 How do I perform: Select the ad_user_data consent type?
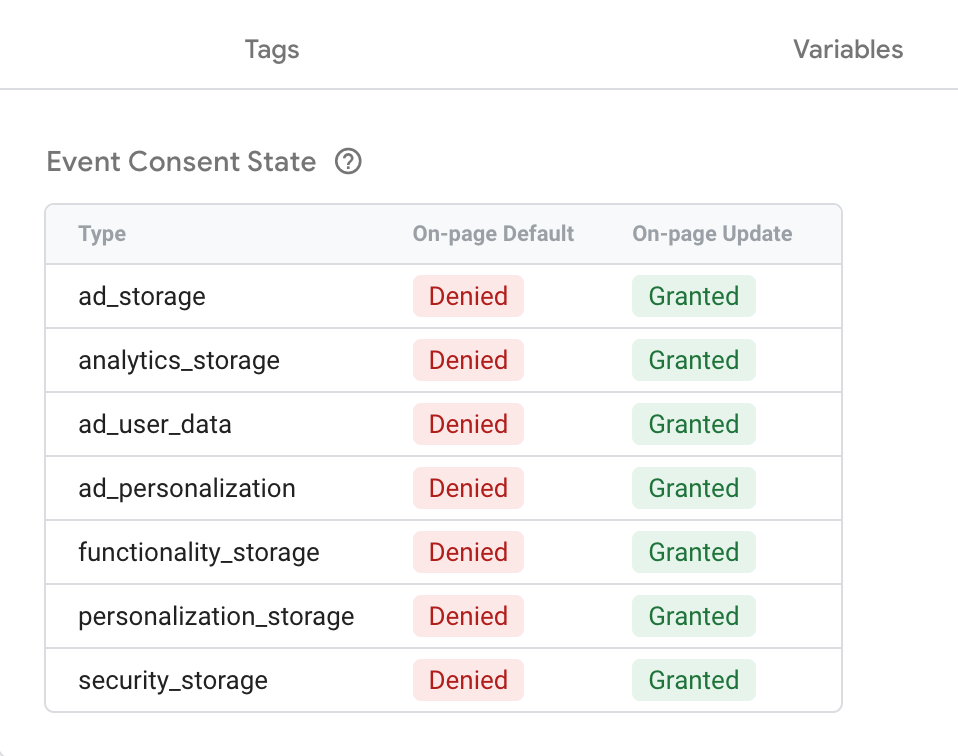pyautogui.click(x=155, y=424)
